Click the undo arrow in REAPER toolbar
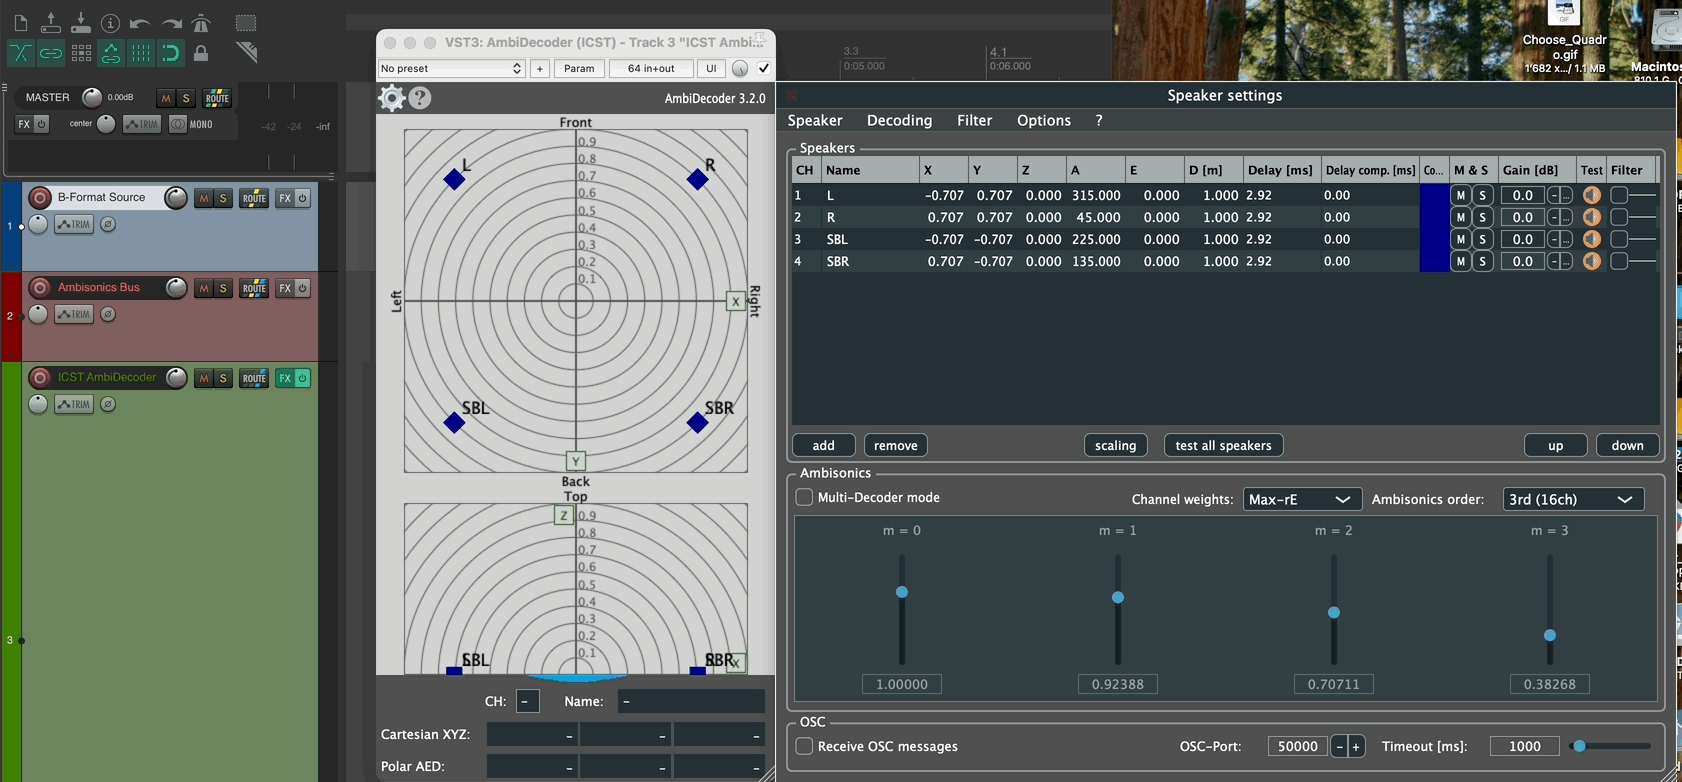 (141, 22)
